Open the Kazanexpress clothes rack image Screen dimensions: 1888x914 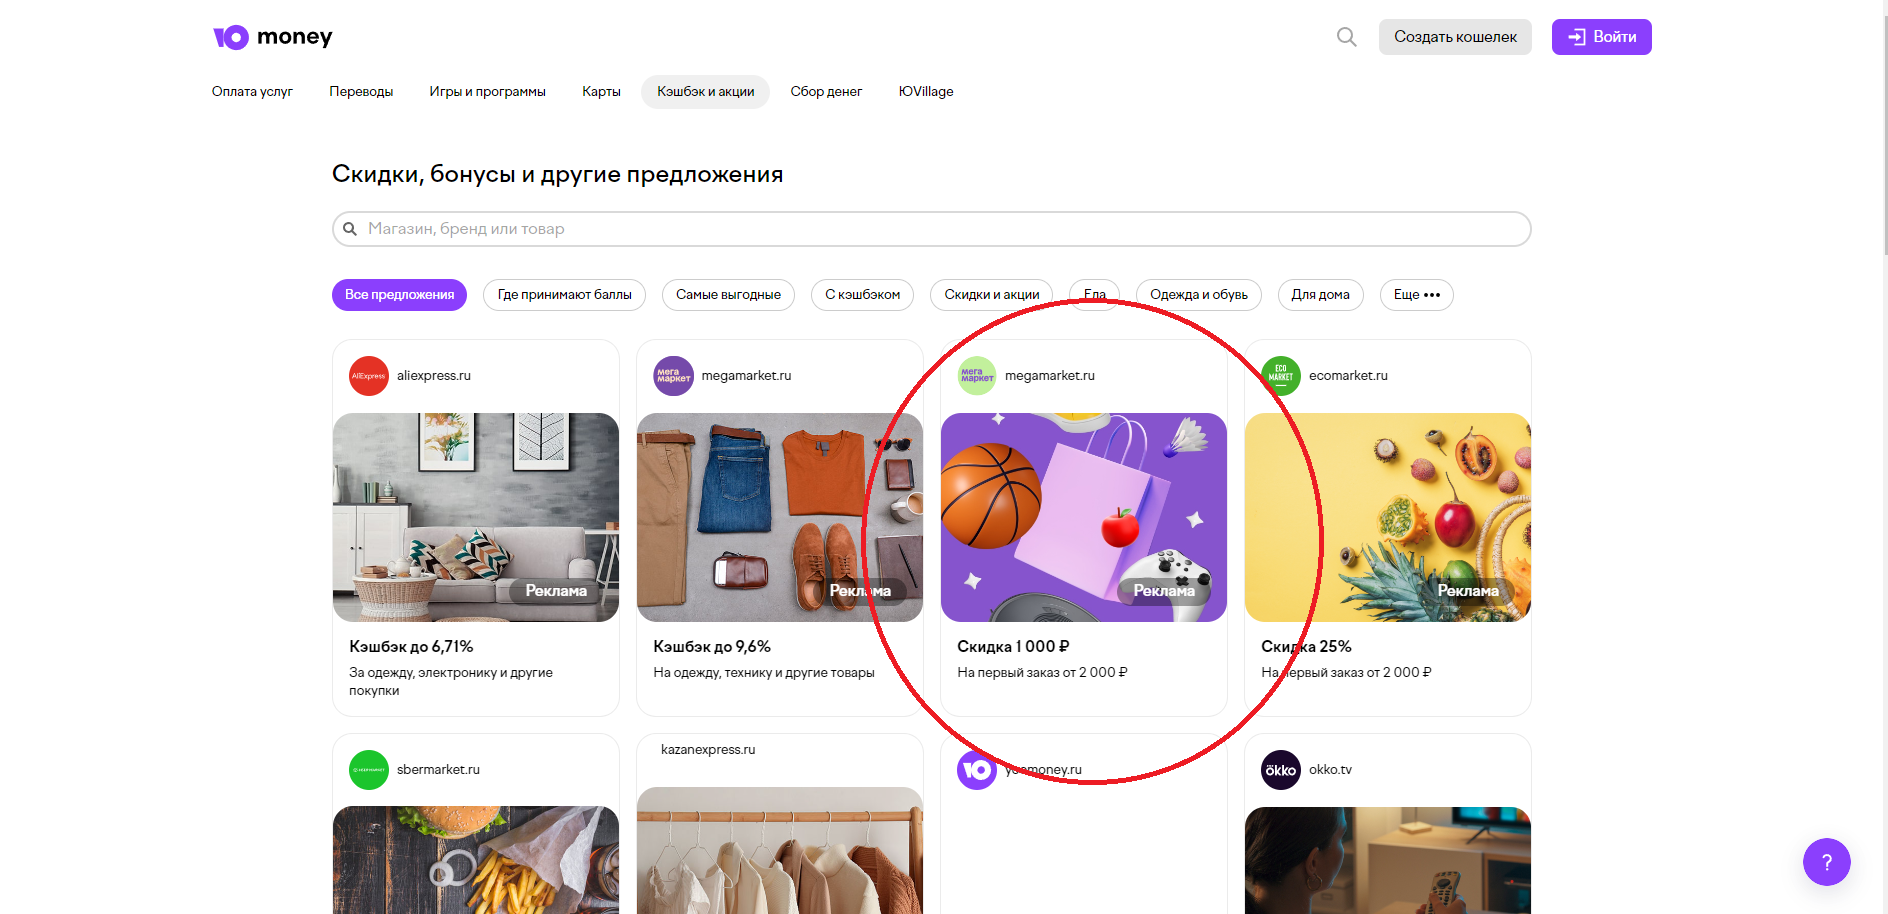tap(780, 850)
